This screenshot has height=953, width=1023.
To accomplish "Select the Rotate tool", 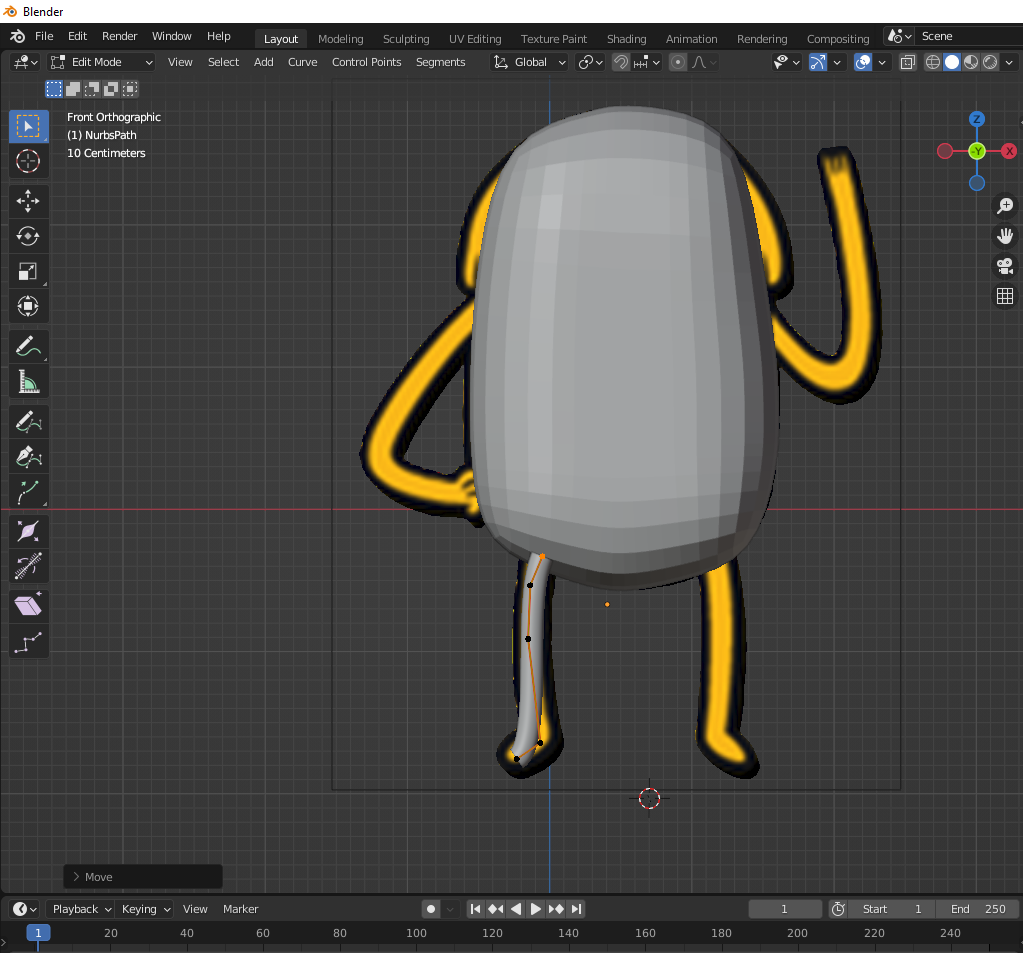I will click(x=28, y=236).
